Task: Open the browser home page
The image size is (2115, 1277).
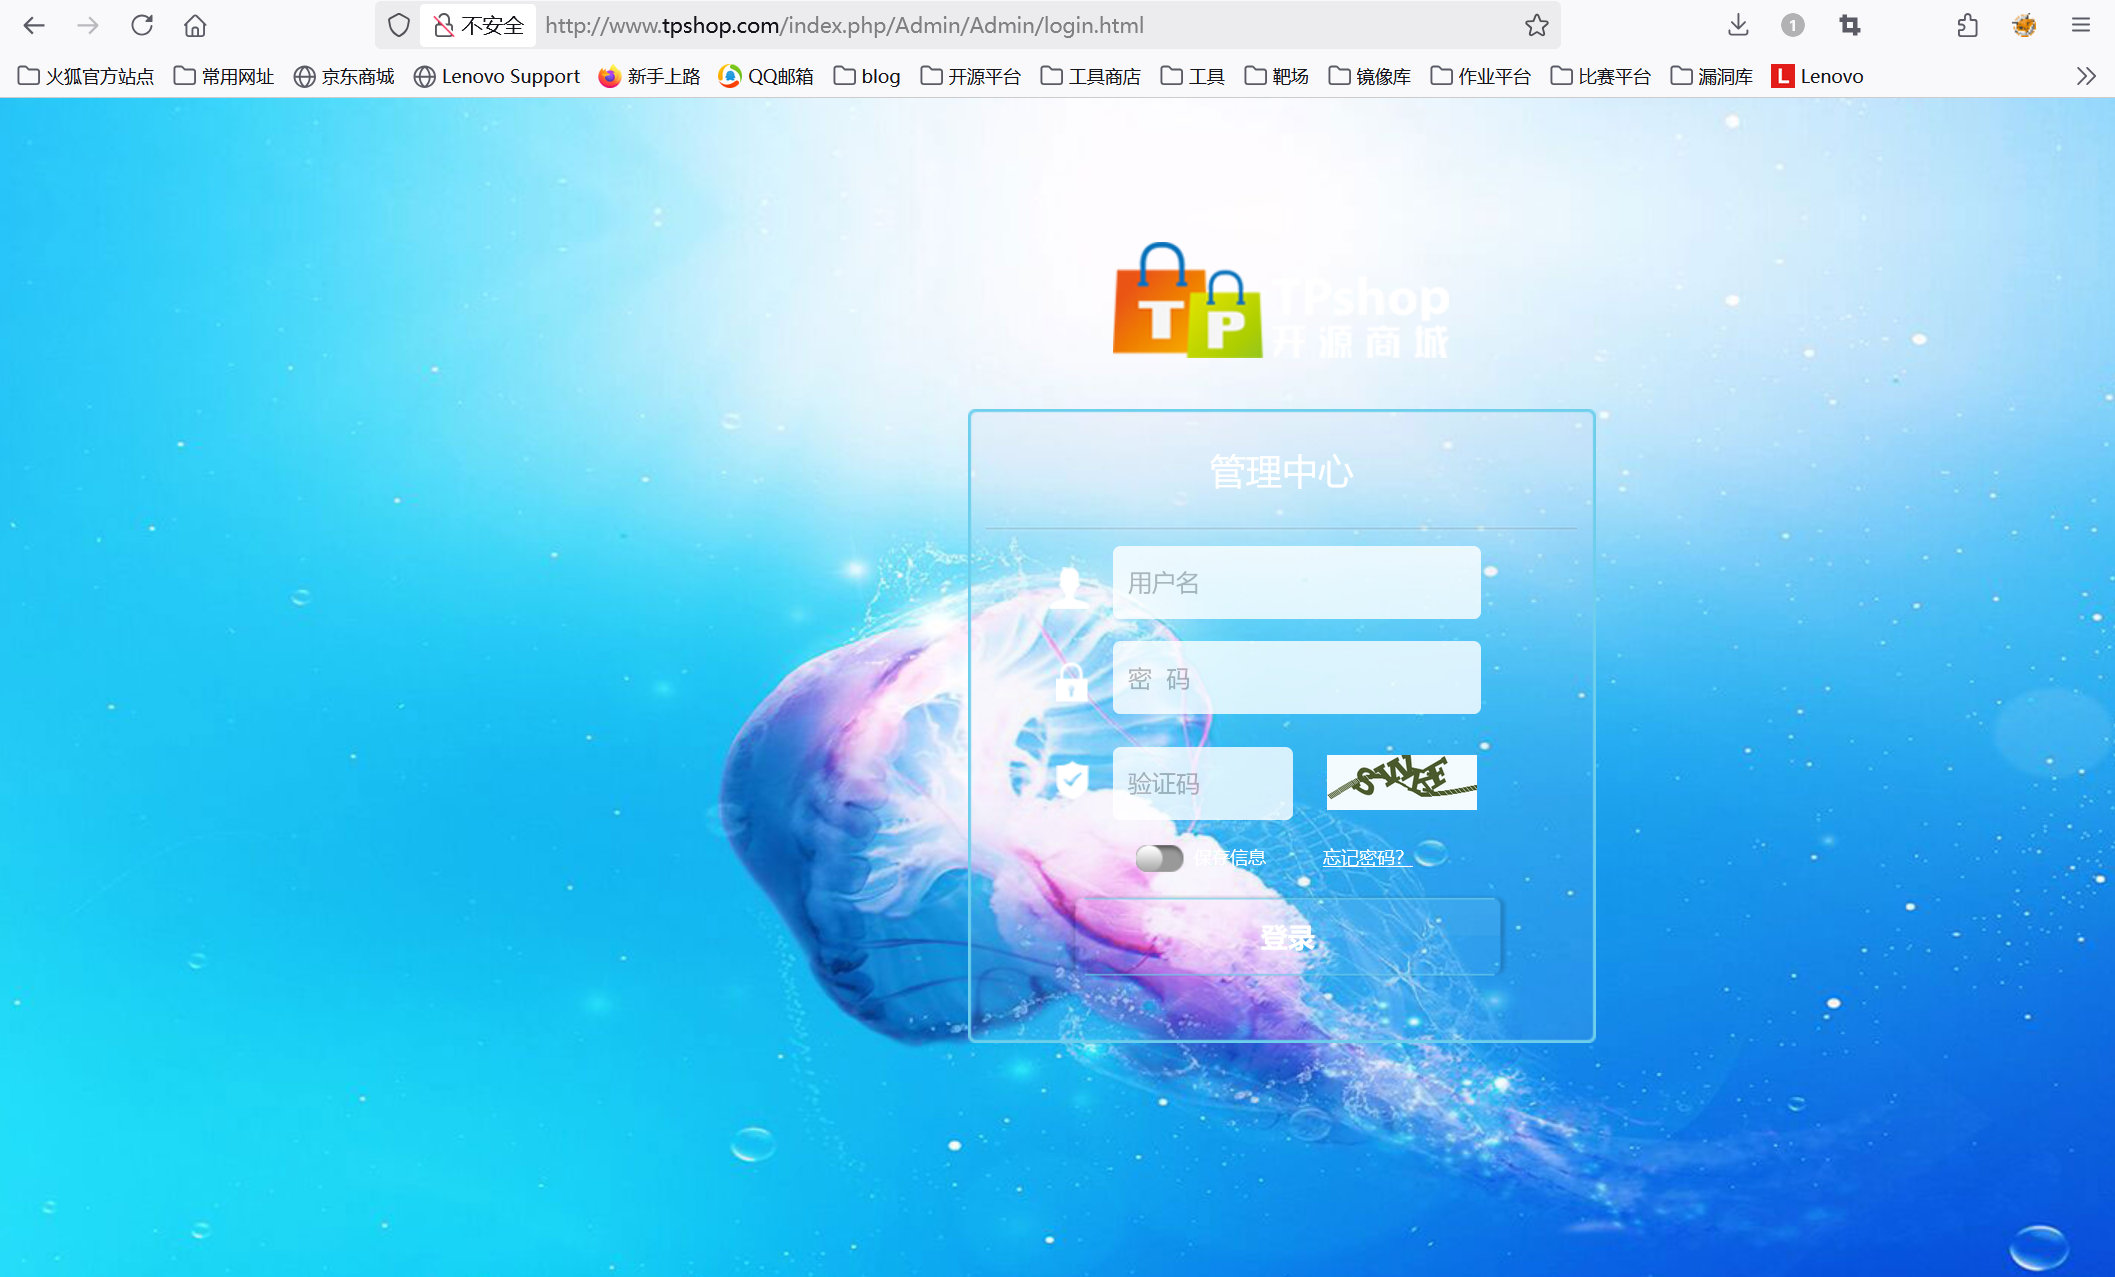Action: 195,25
